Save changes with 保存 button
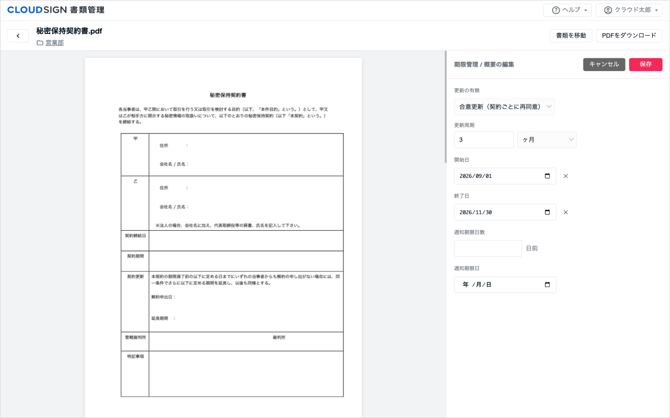Image resolution: width=670 pixels, height=418 pixels. [x=645, y=64]
